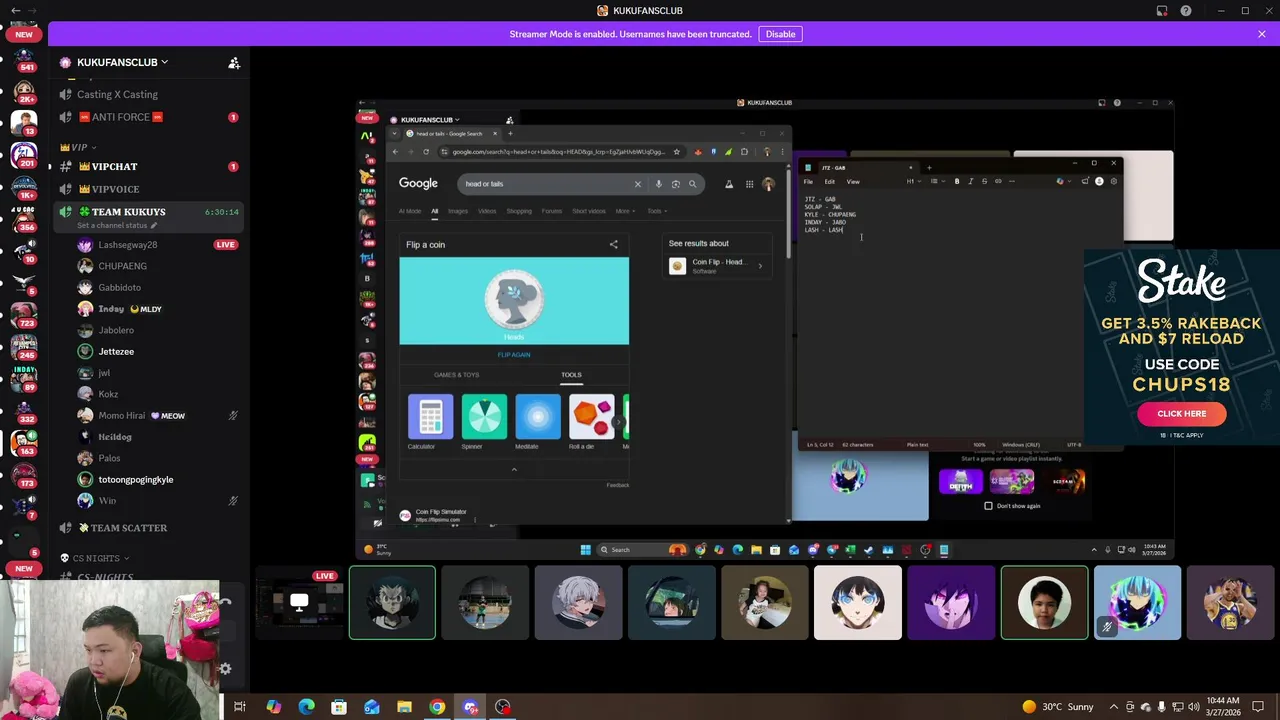Click FLIP AGAIN under the coin
Image resolution: width=1280 pixels, height=720 pixels.
[514, 355]
